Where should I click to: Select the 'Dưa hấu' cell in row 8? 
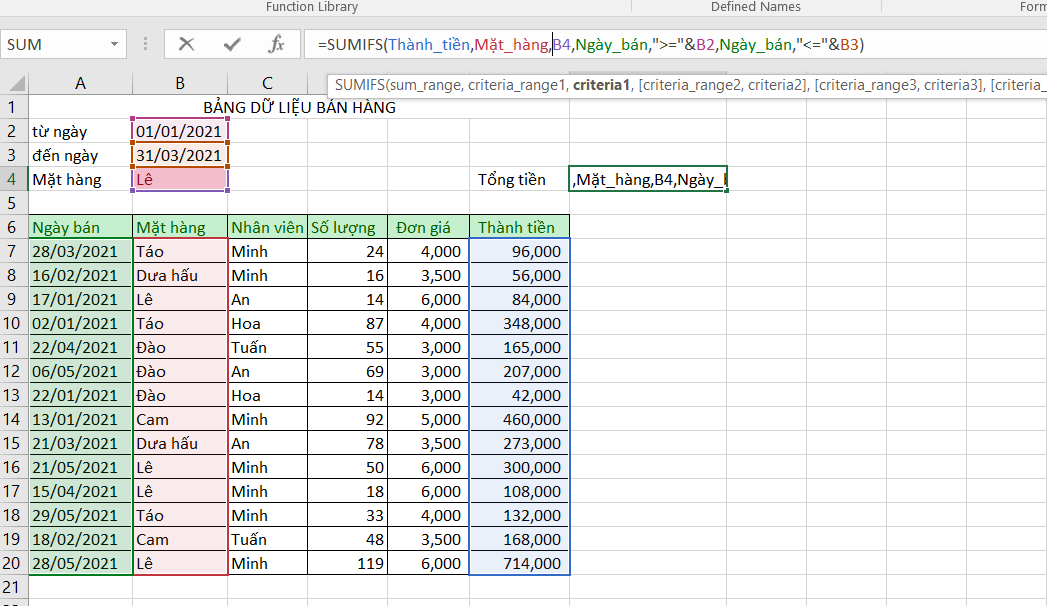180,276
